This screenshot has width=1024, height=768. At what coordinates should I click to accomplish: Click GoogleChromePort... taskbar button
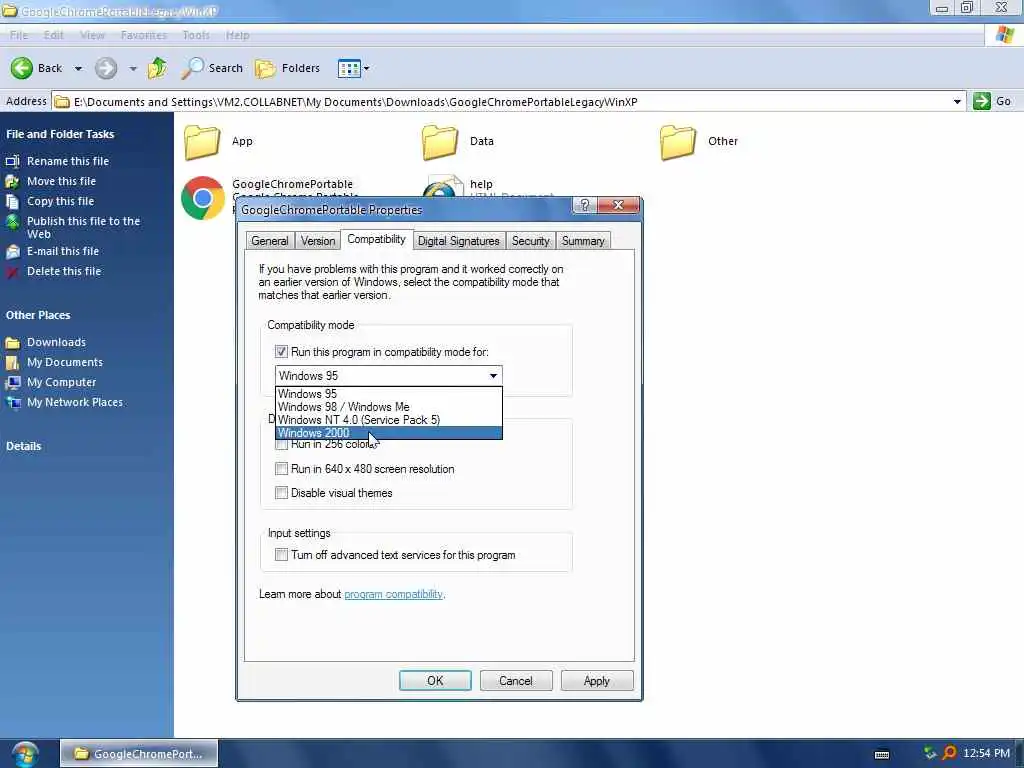(x=139, y=754)
